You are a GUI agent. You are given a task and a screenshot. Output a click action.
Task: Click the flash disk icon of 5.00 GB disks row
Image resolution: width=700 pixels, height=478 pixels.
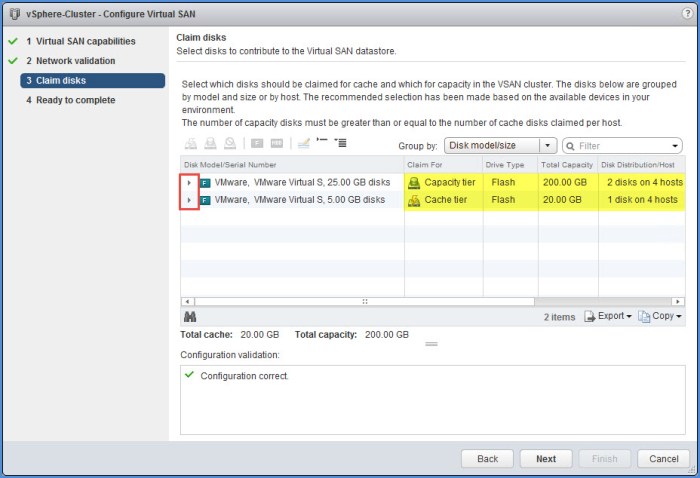point(205,200)
